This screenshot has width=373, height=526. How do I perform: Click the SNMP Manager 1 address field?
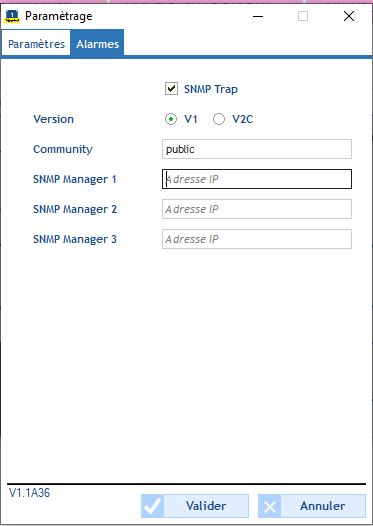point(257,179)
